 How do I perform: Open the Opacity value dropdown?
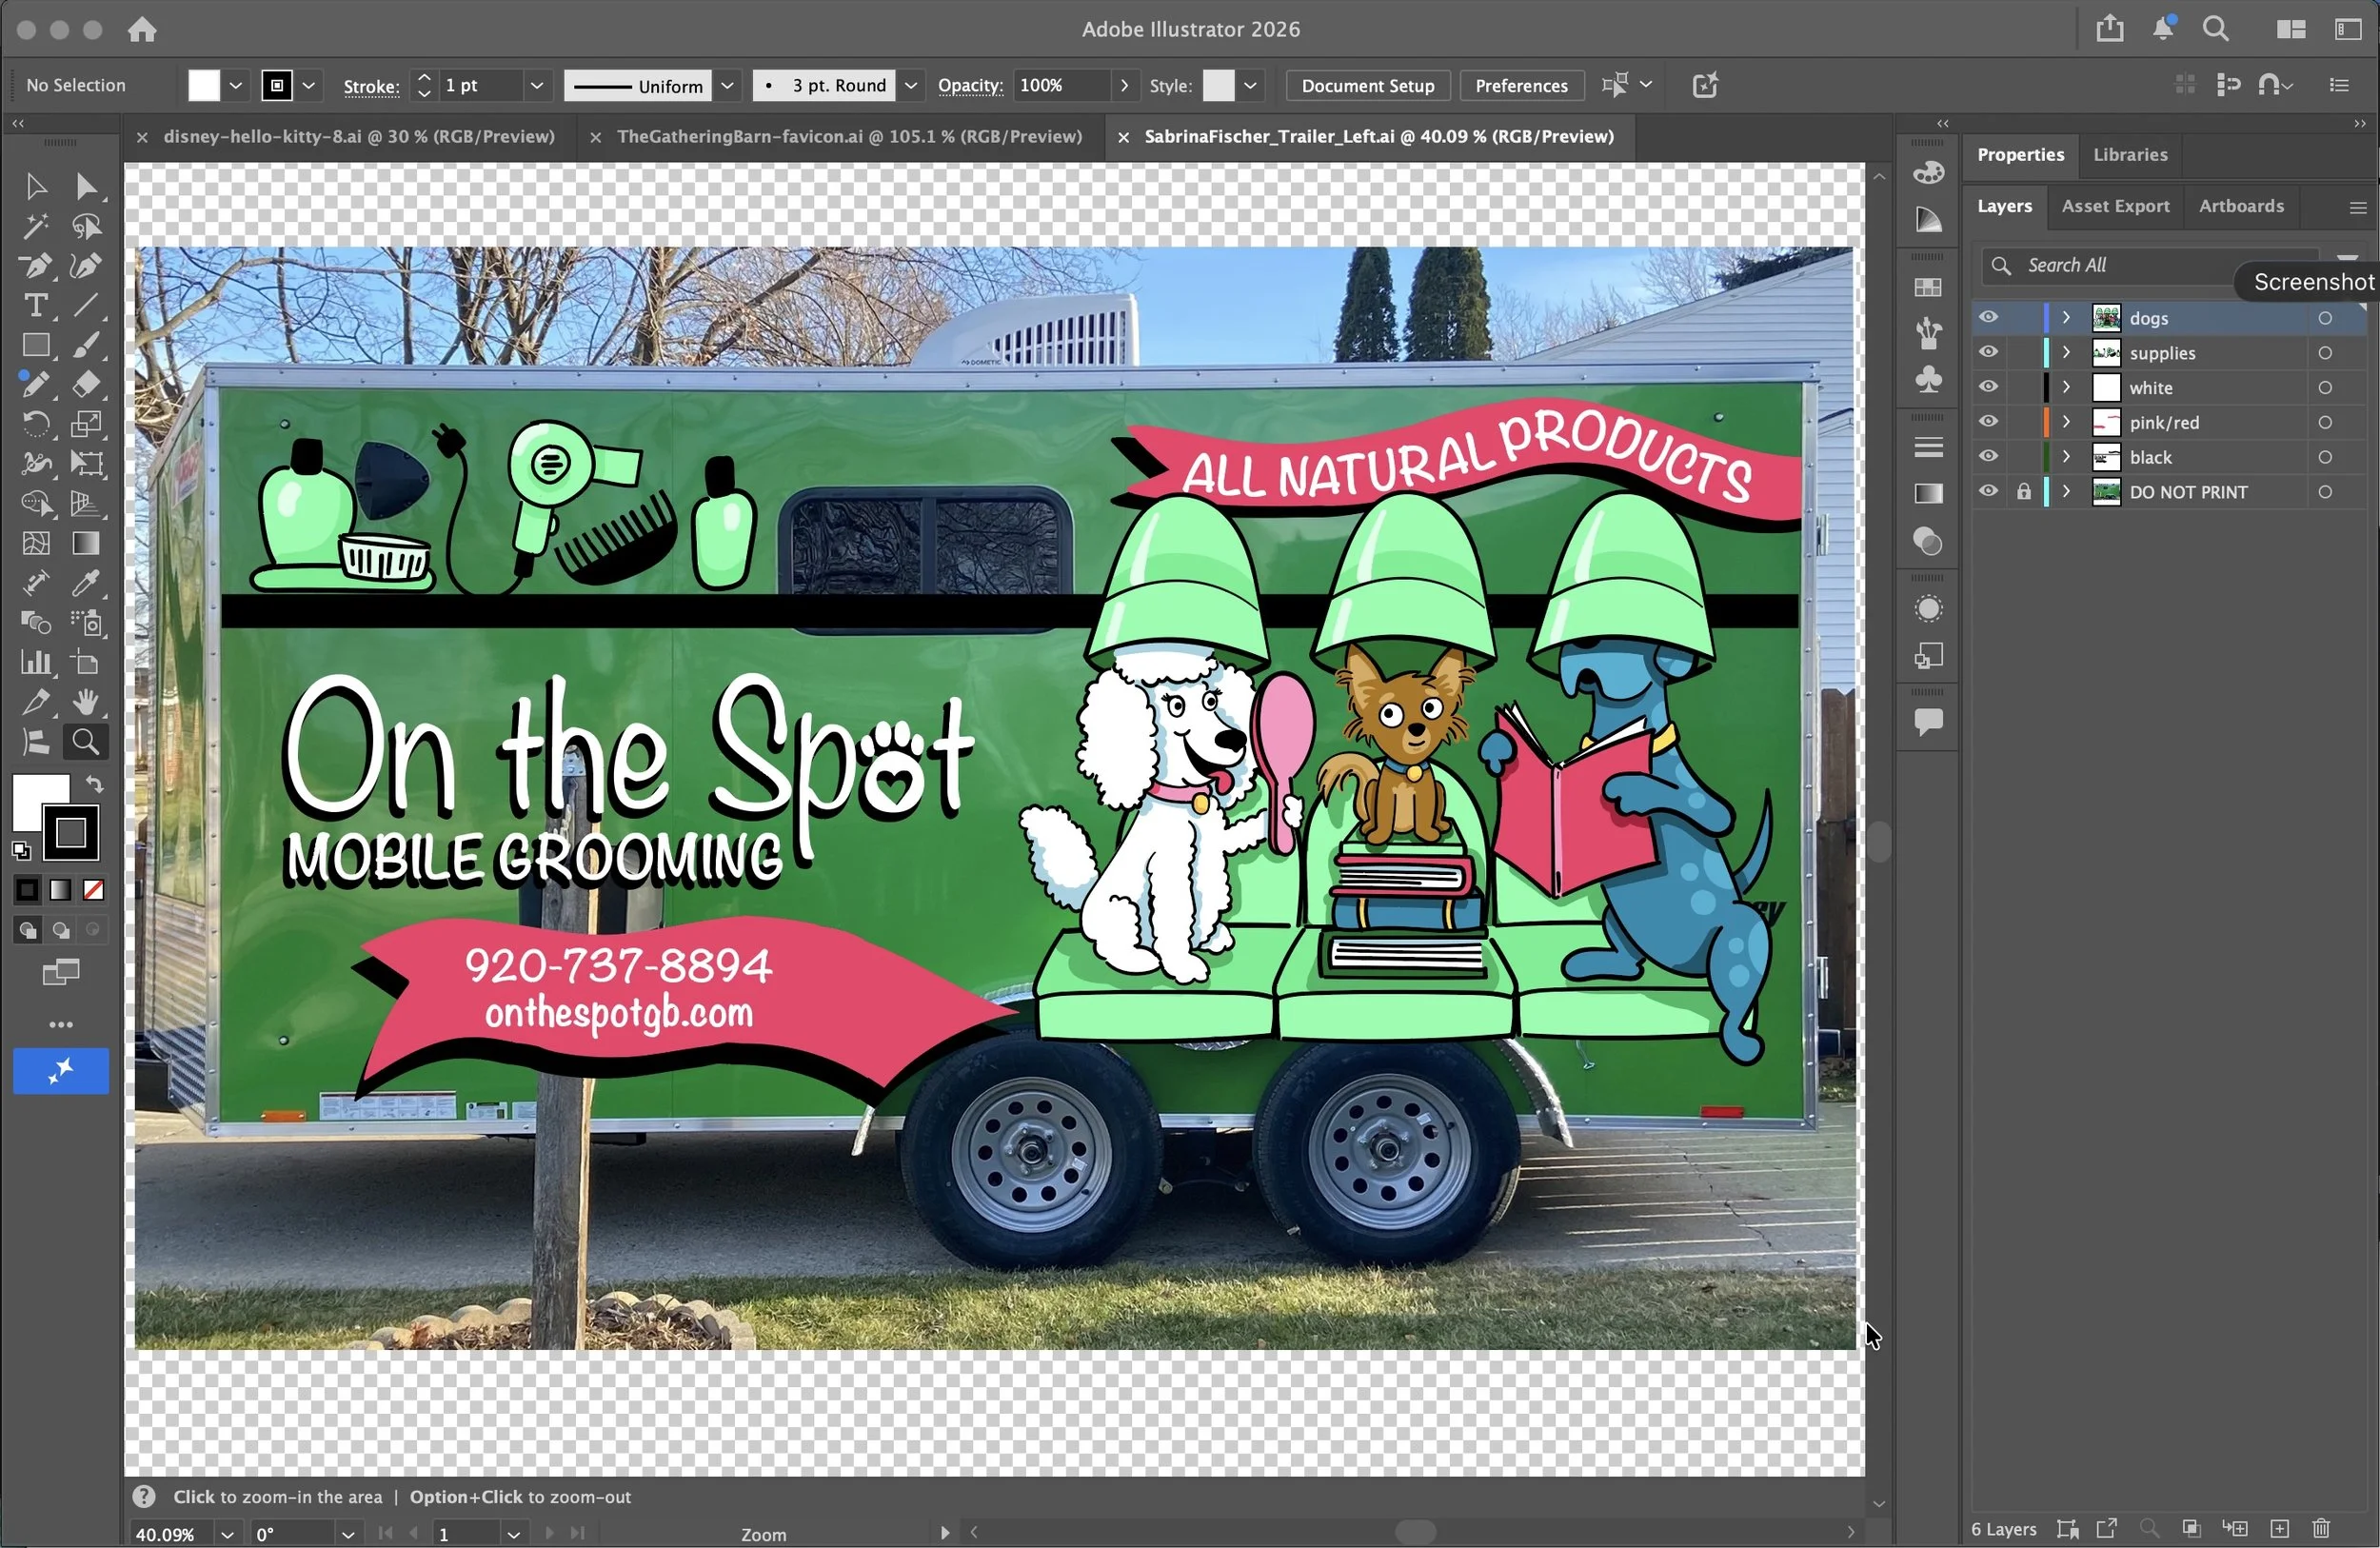pyautogui.click(x=1124, y=86)
